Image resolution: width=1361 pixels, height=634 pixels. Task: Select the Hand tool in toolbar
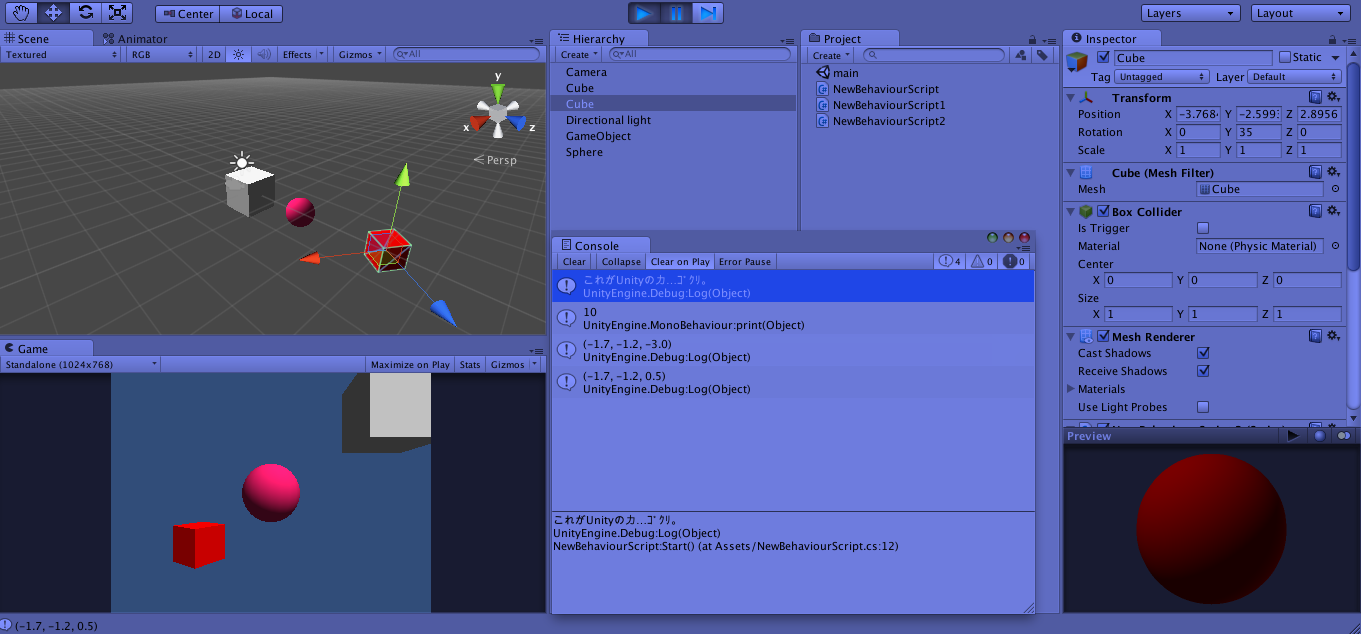22,13
